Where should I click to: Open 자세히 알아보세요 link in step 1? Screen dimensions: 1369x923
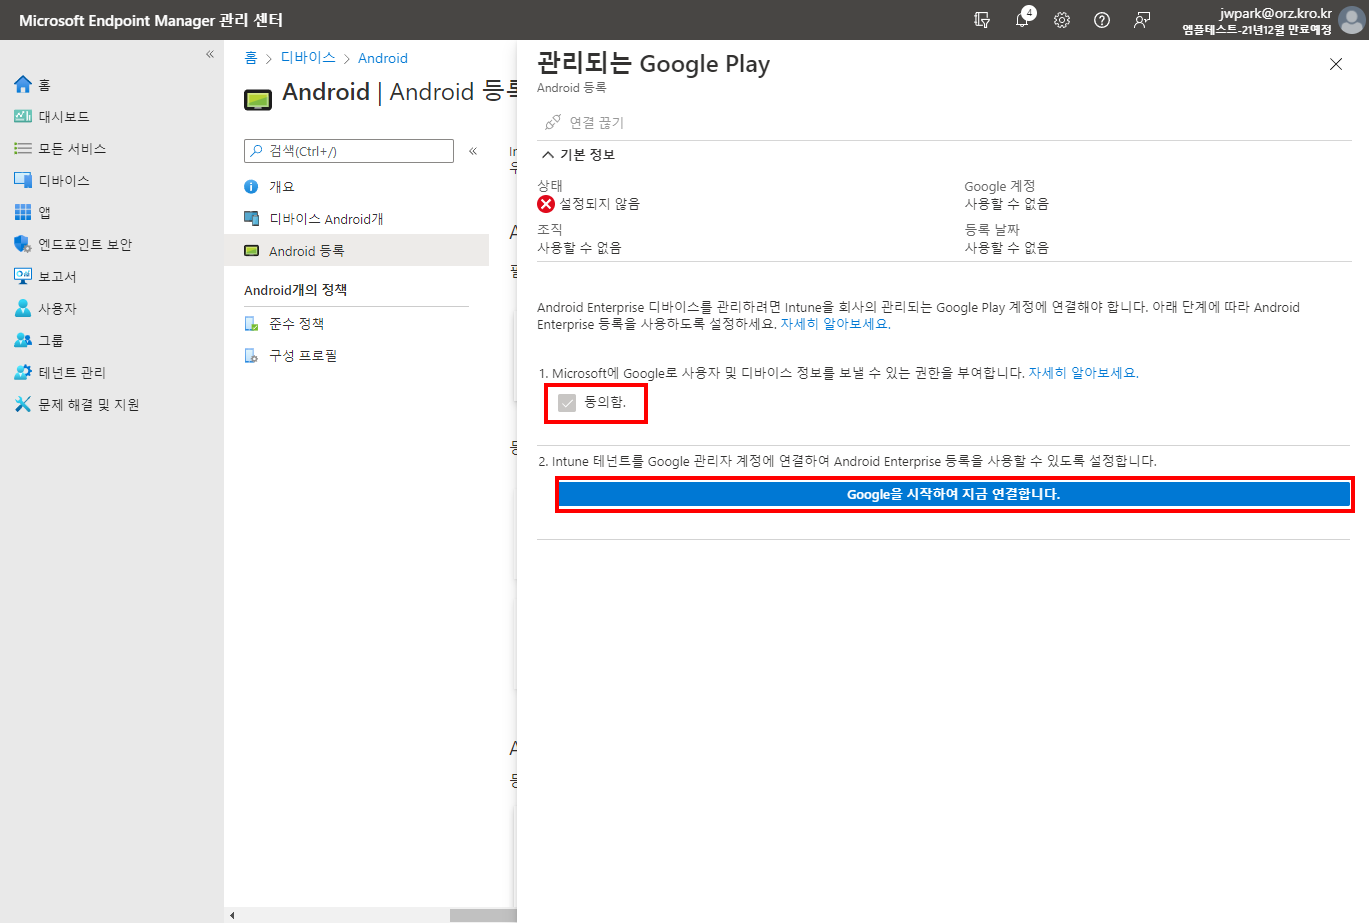coord(1083,373)
